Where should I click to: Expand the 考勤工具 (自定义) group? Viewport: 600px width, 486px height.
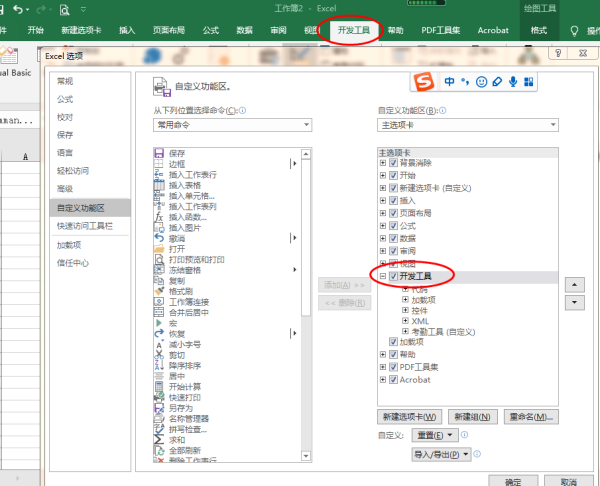pos(405,331)
